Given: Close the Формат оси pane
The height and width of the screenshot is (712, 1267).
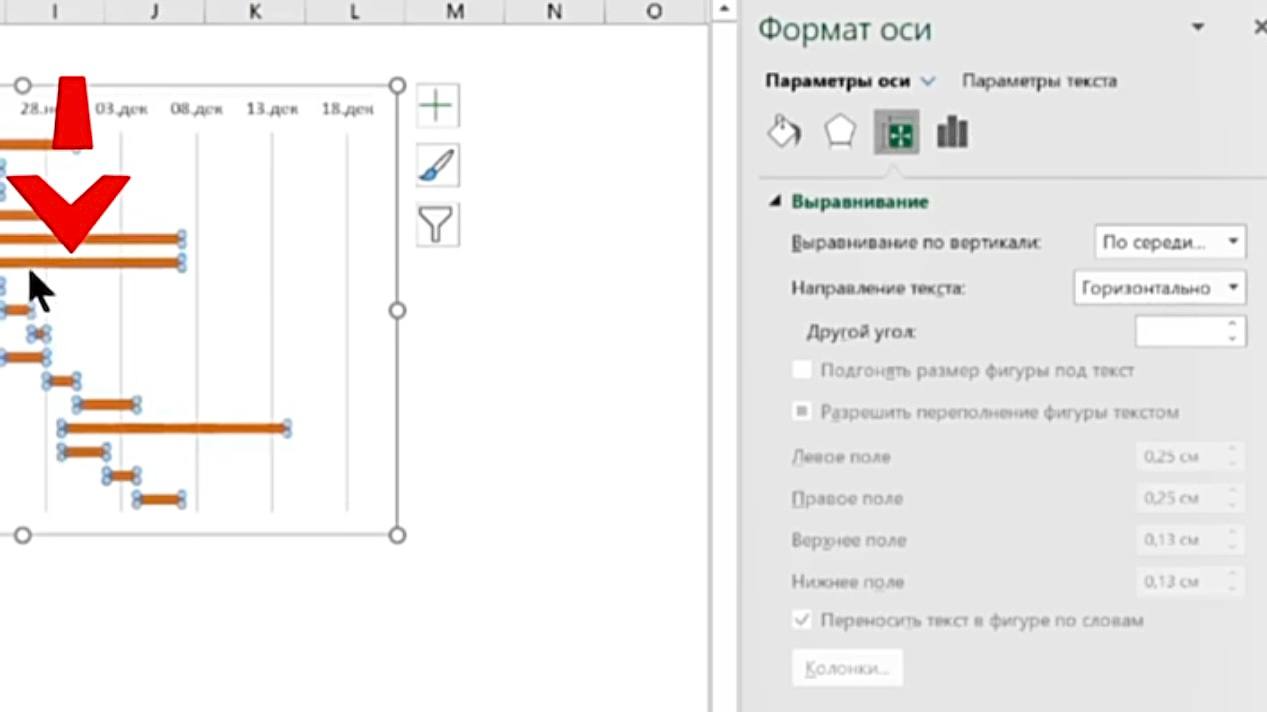Looking at the screenshot, I should point(1259,28).
